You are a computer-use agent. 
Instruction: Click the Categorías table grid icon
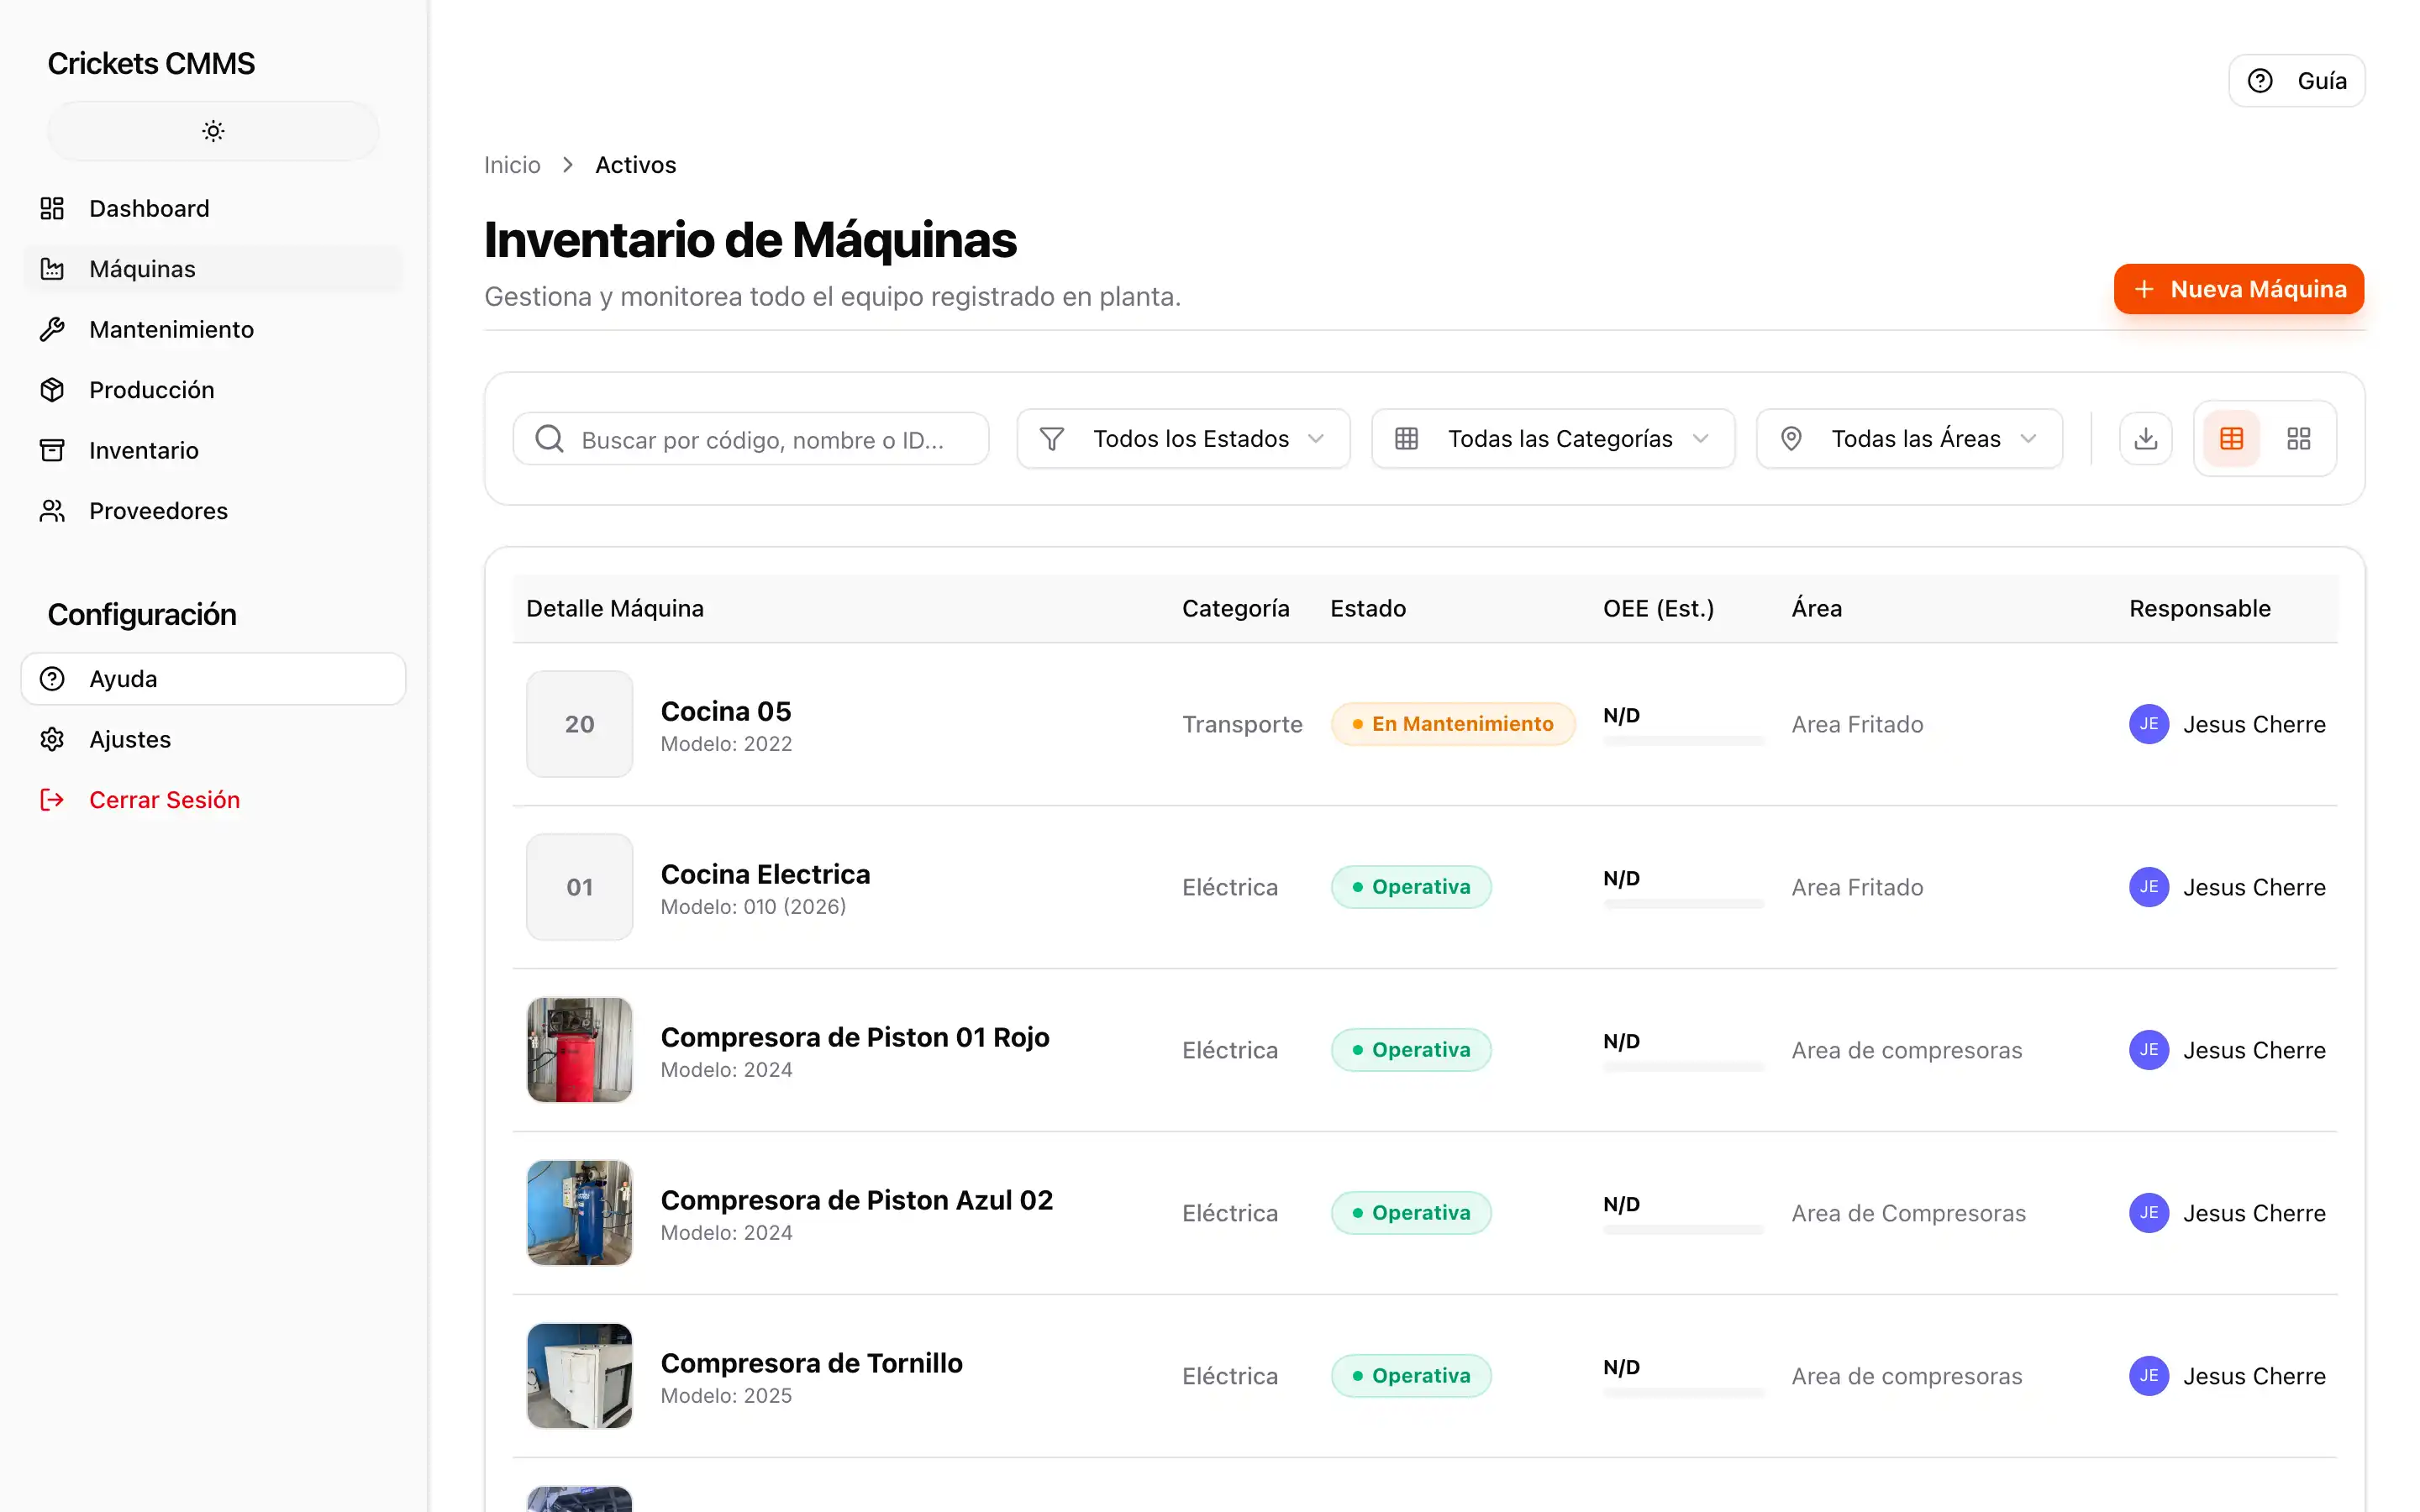(1406, 439)
